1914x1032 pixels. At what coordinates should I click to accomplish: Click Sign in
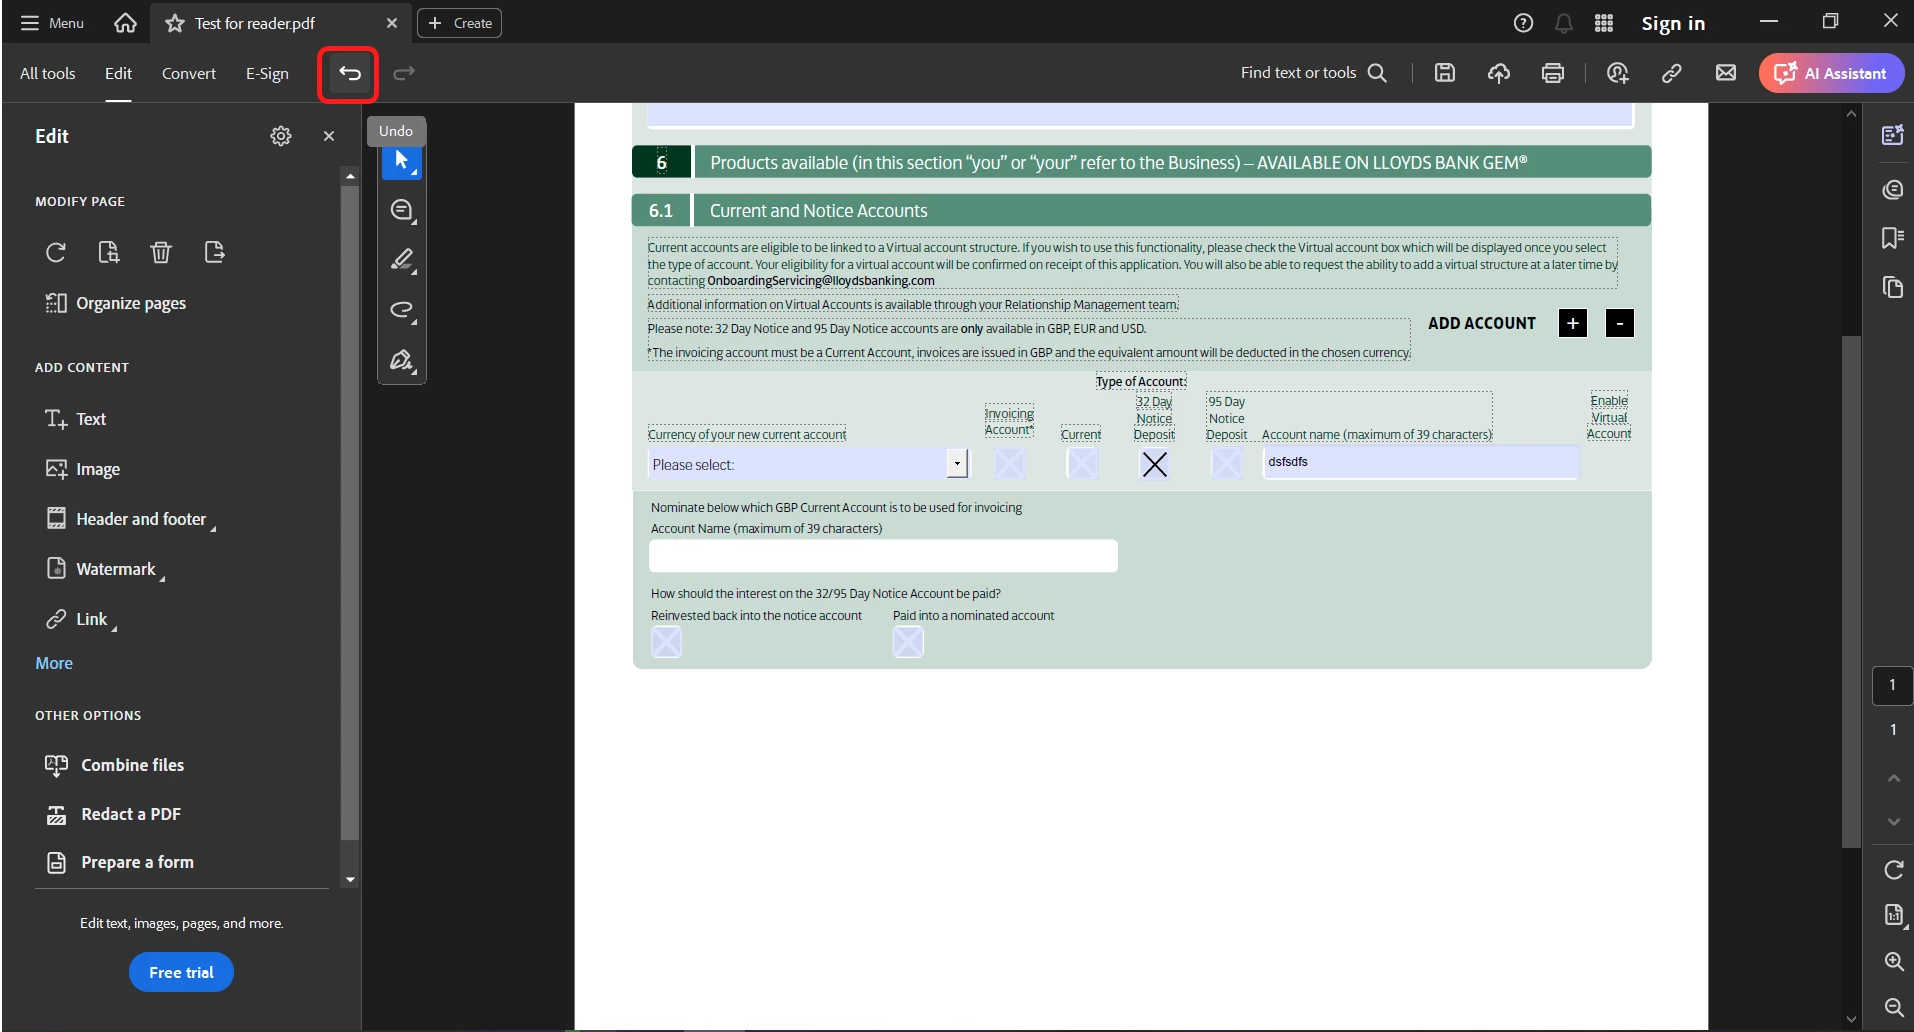(x=1673, y=23)
